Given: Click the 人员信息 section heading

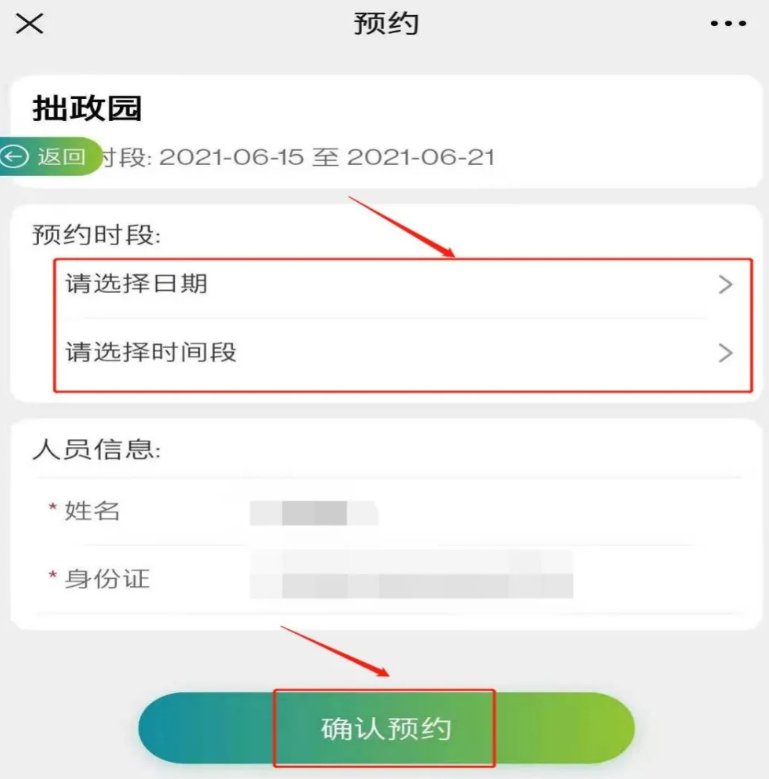Looking at the screenshot, I should 97,449.
